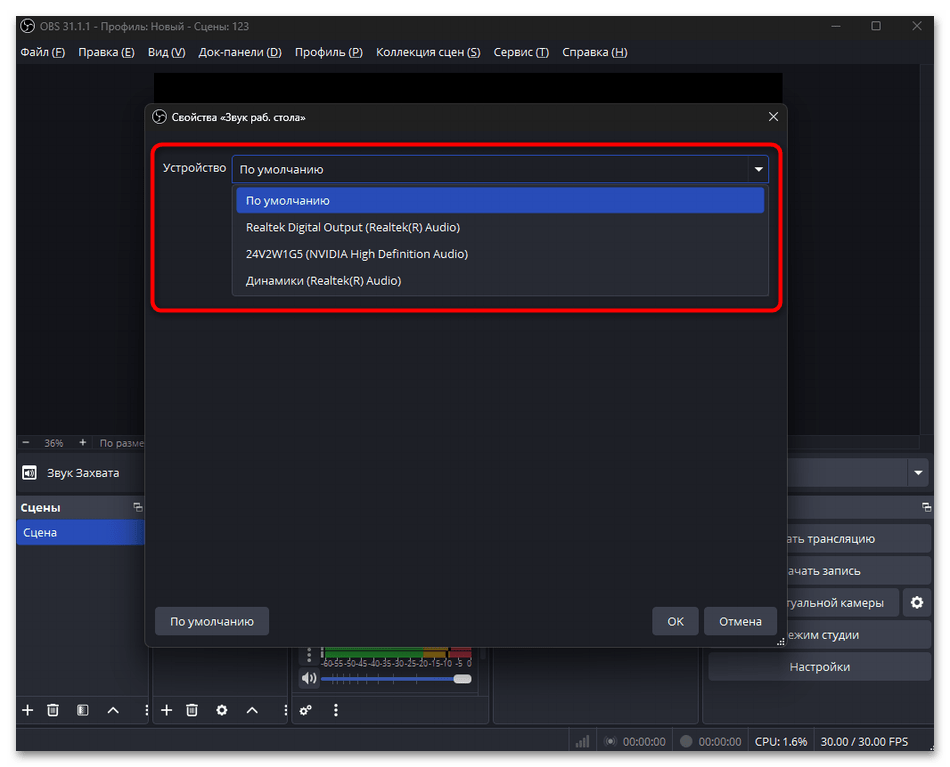The width and height of the screenshot is (950, 767).
Task: Open audio channel options vertical dots
Action: [309, 654]
